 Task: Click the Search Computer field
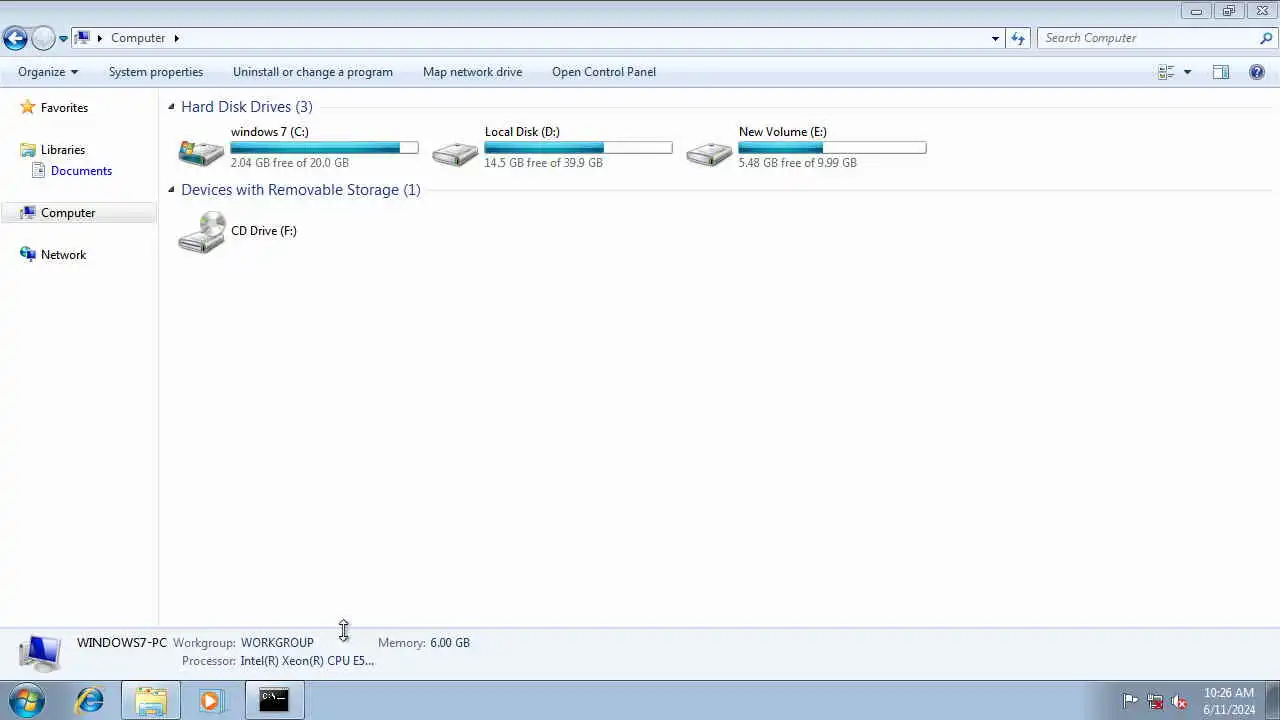[1146, 38]
